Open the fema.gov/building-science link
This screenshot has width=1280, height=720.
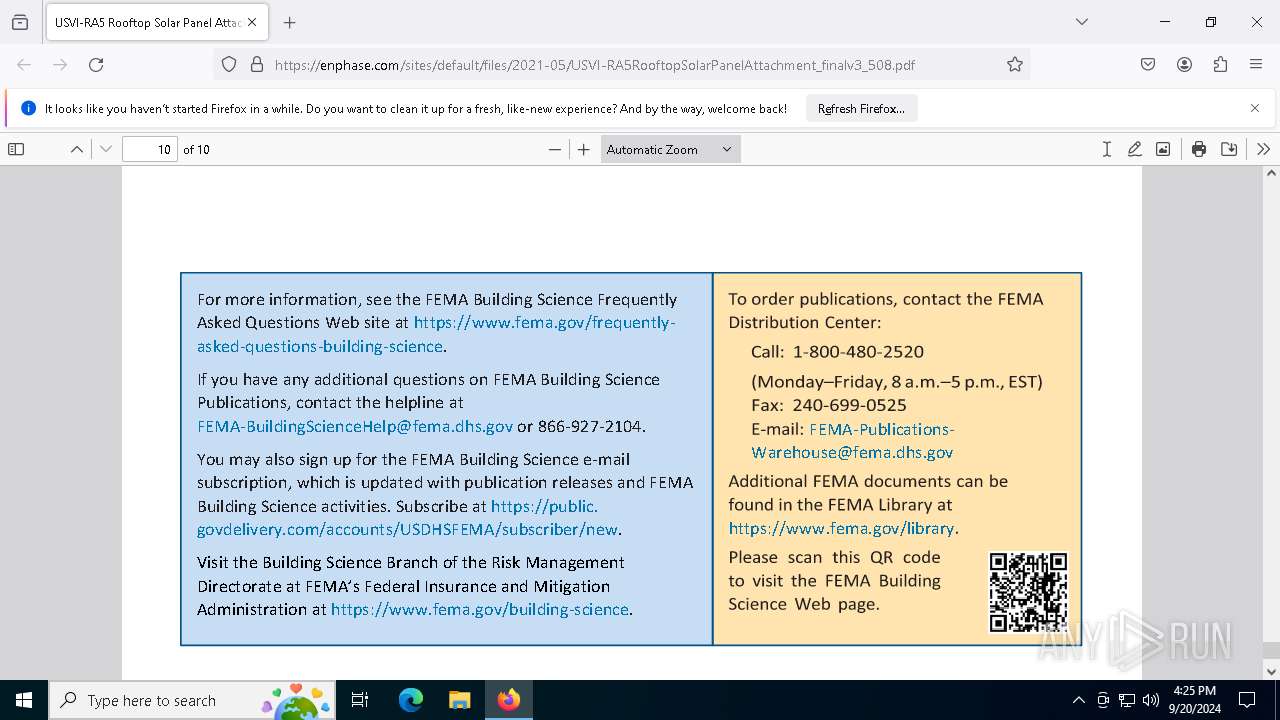(x=480, y=609)
